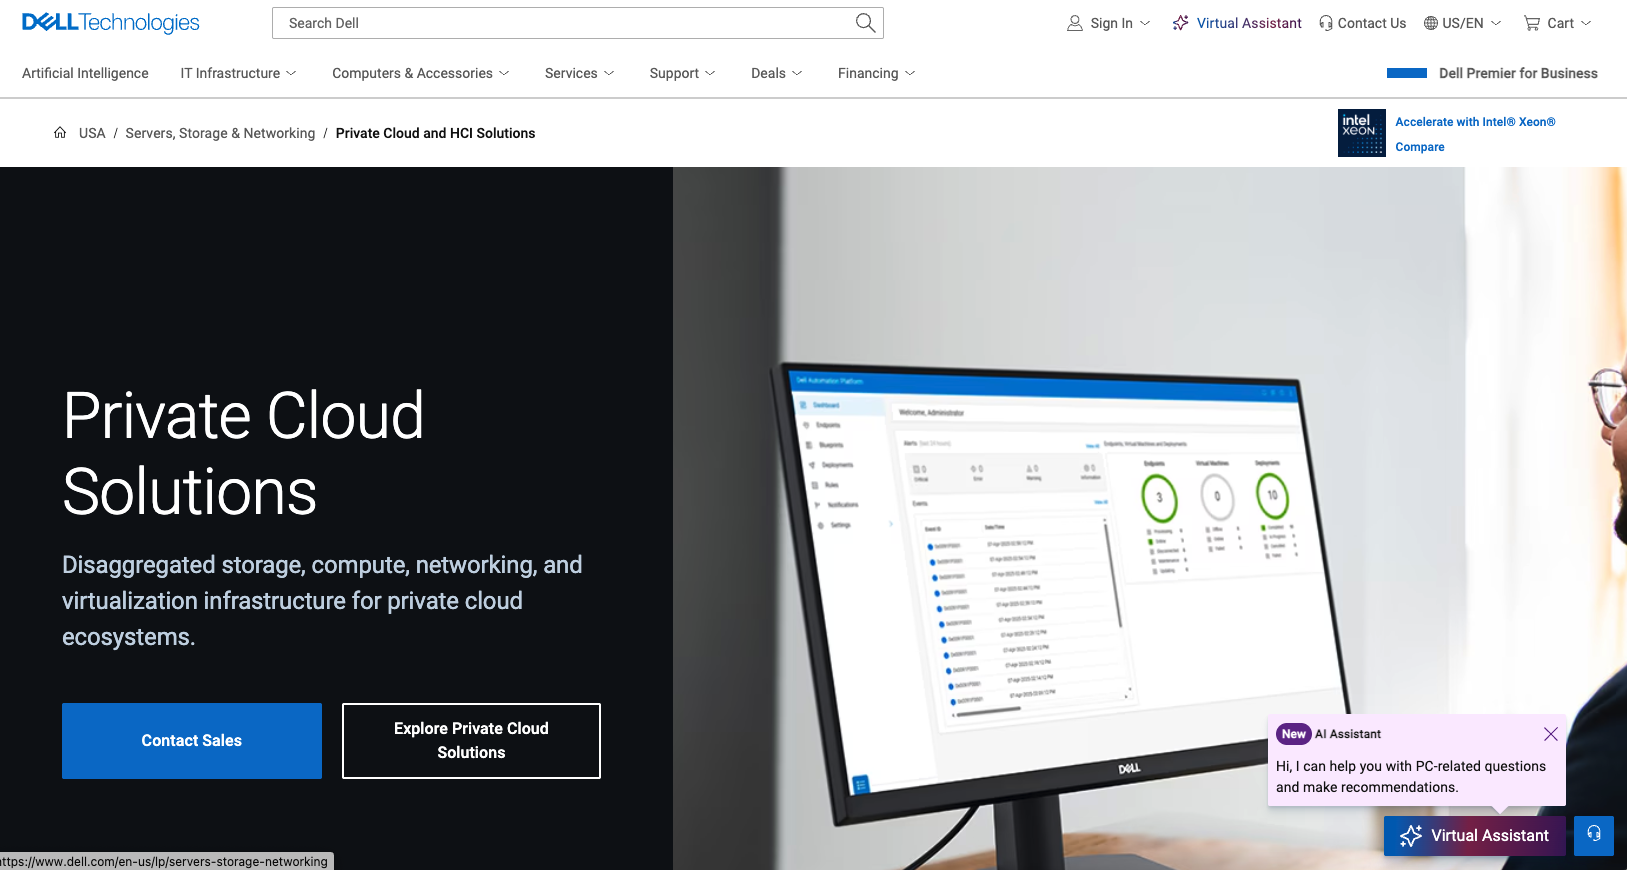Click the globe icon next to US/EN
The height and width of the screenshot is (870, 1627).
pos(1431,23)
